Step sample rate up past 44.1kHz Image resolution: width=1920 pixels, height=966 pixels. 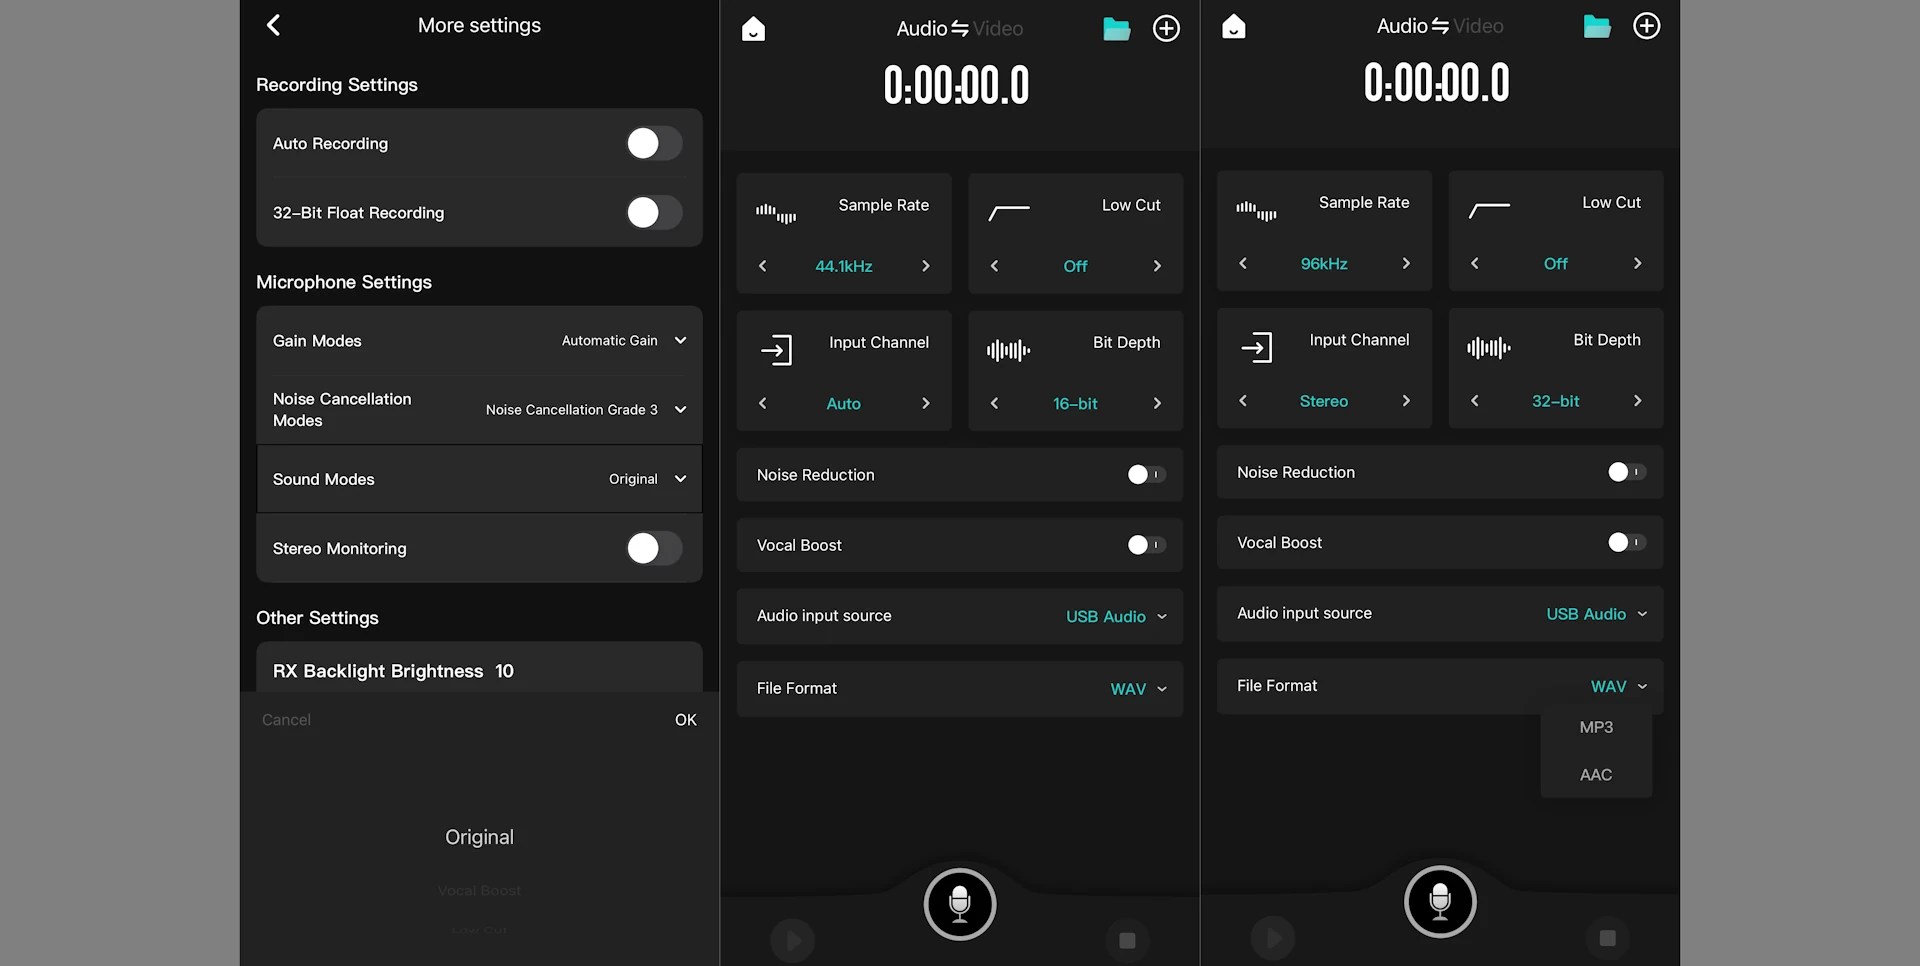coord(925,266)
